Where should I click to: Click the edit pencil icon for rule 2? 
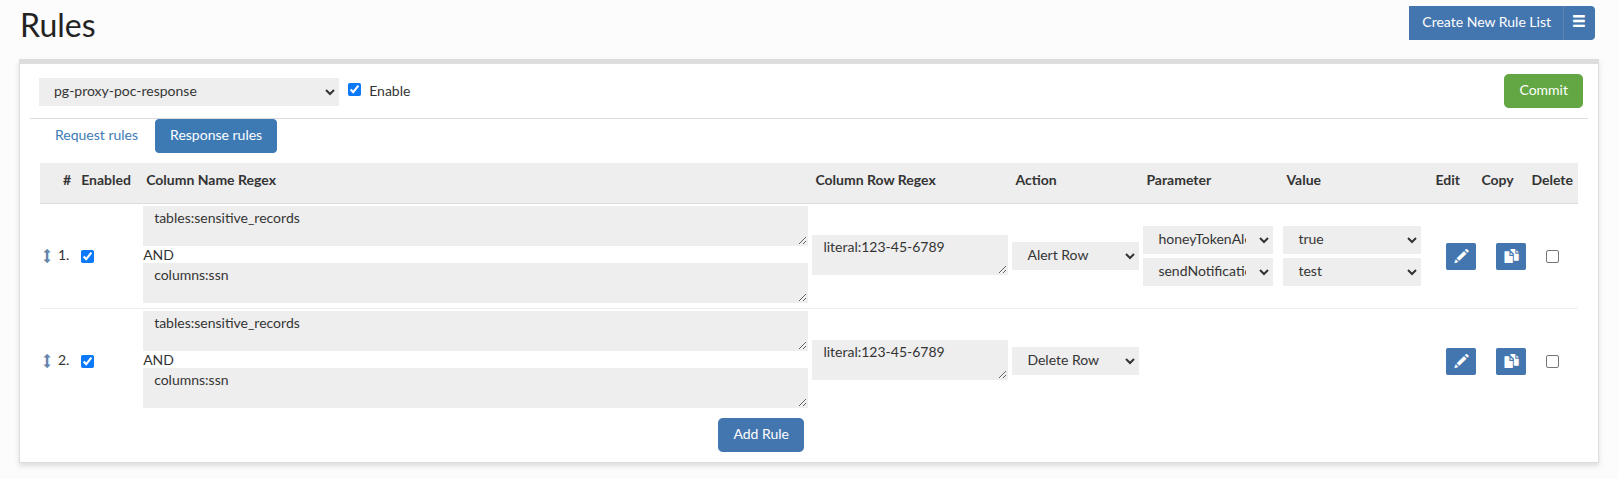1460,361
